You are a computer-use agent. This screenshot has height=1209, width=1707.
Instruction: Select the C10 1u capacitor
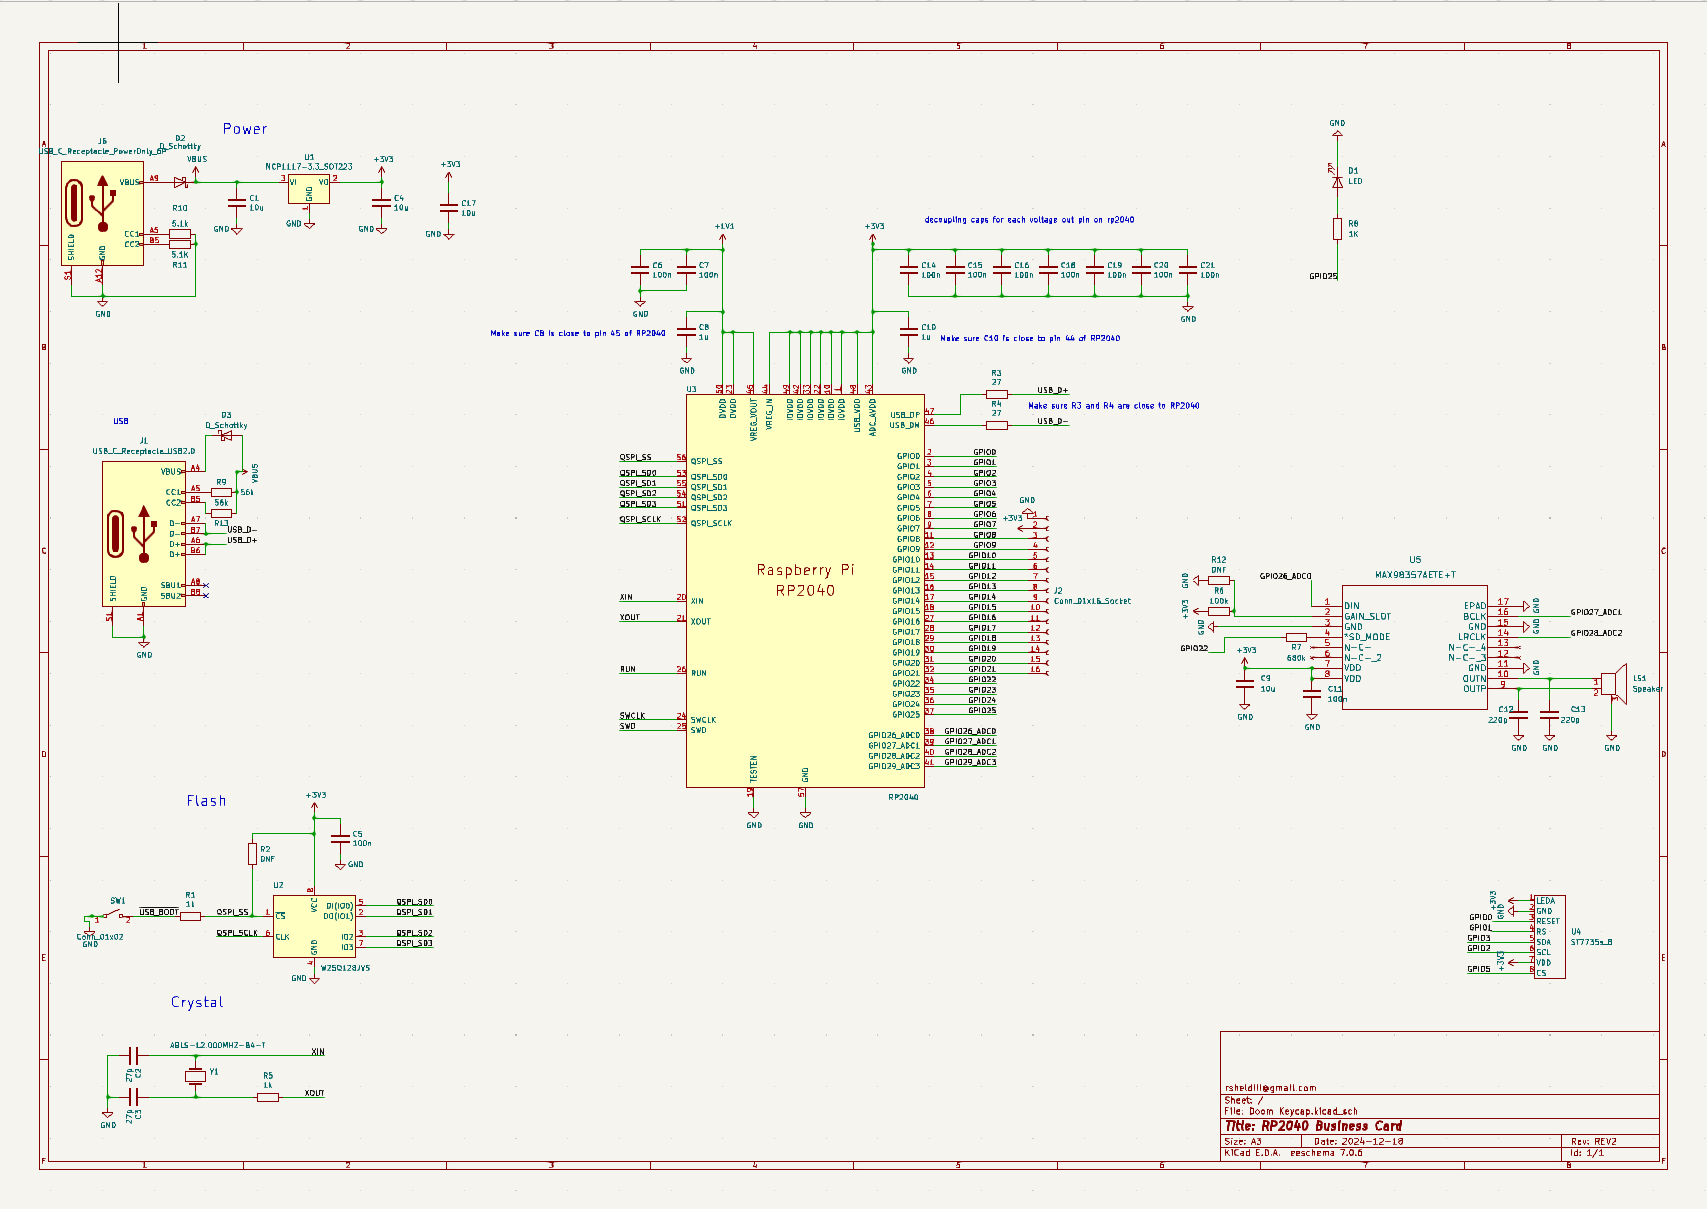(909, 331)
